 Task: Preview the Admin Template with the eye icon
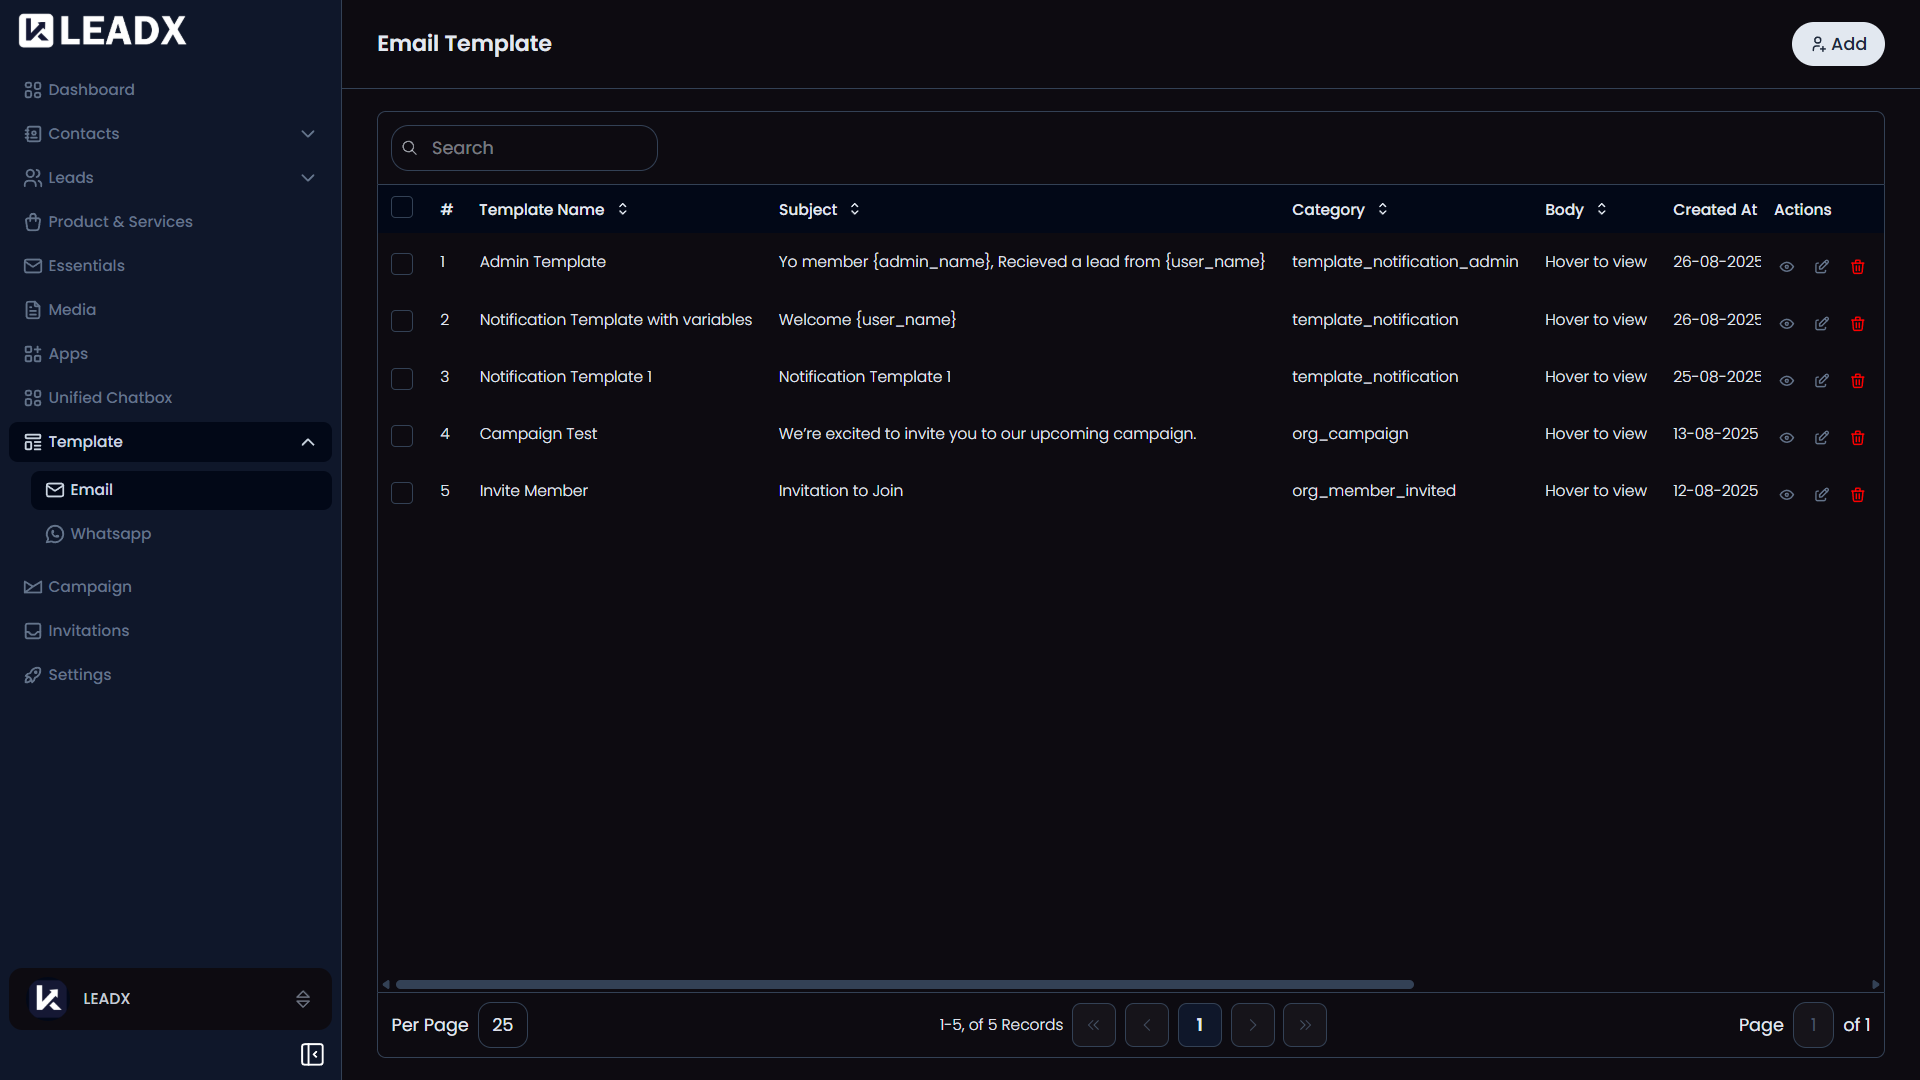tap(1787, 267)
